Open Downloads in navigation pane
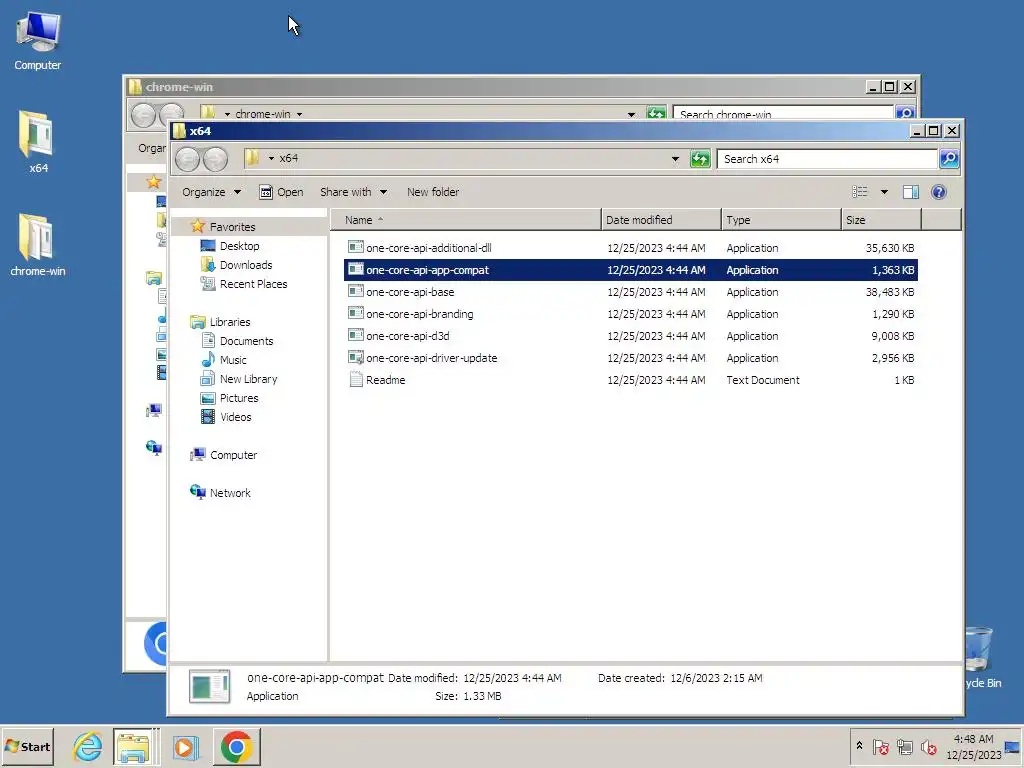Screen dimensions: 1024x768 [246, 264]
